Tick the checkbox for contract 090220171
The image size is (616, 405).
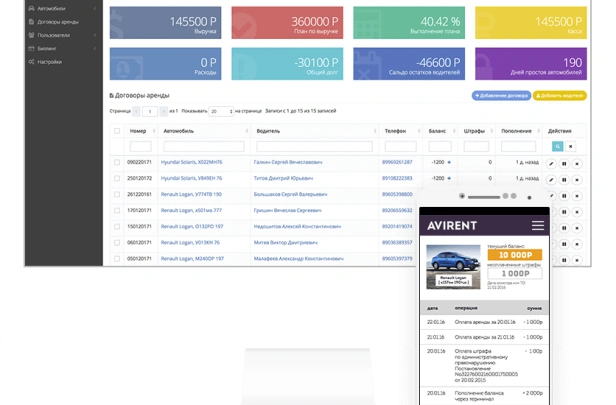(117, 162)
